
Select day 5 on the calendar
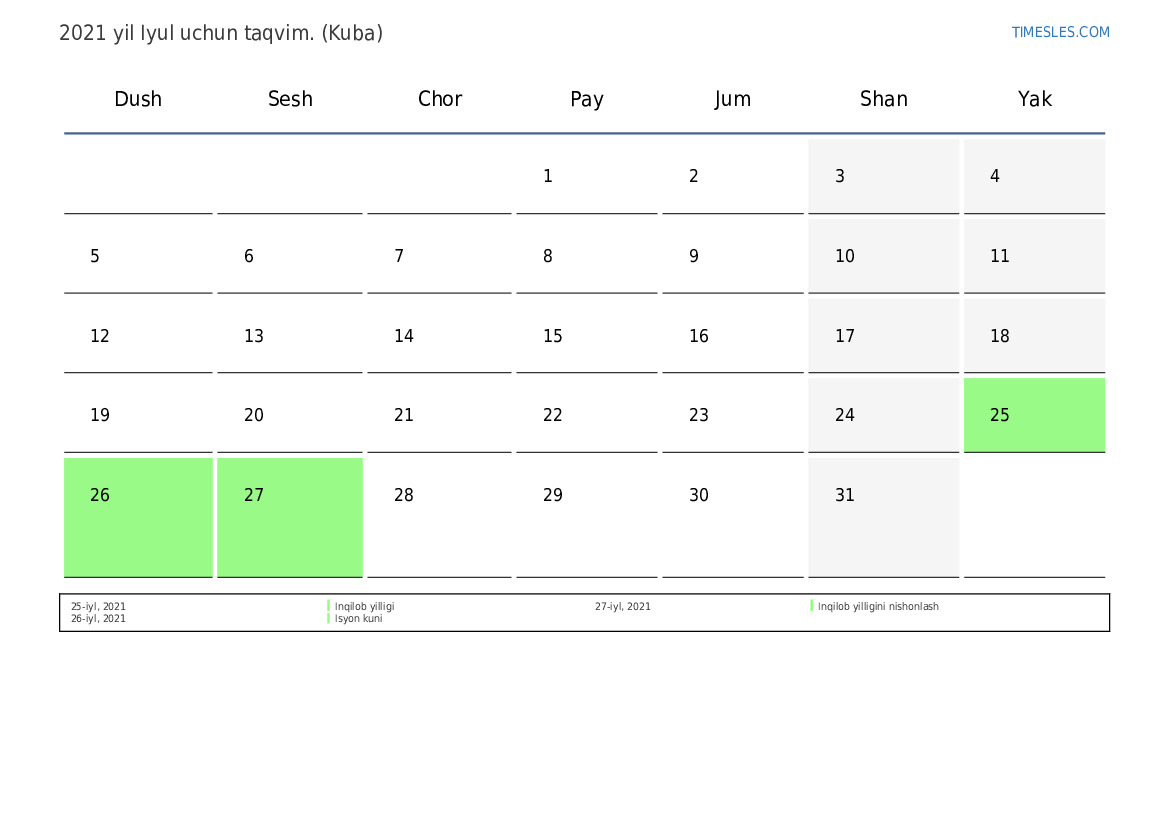click(138, 256)
